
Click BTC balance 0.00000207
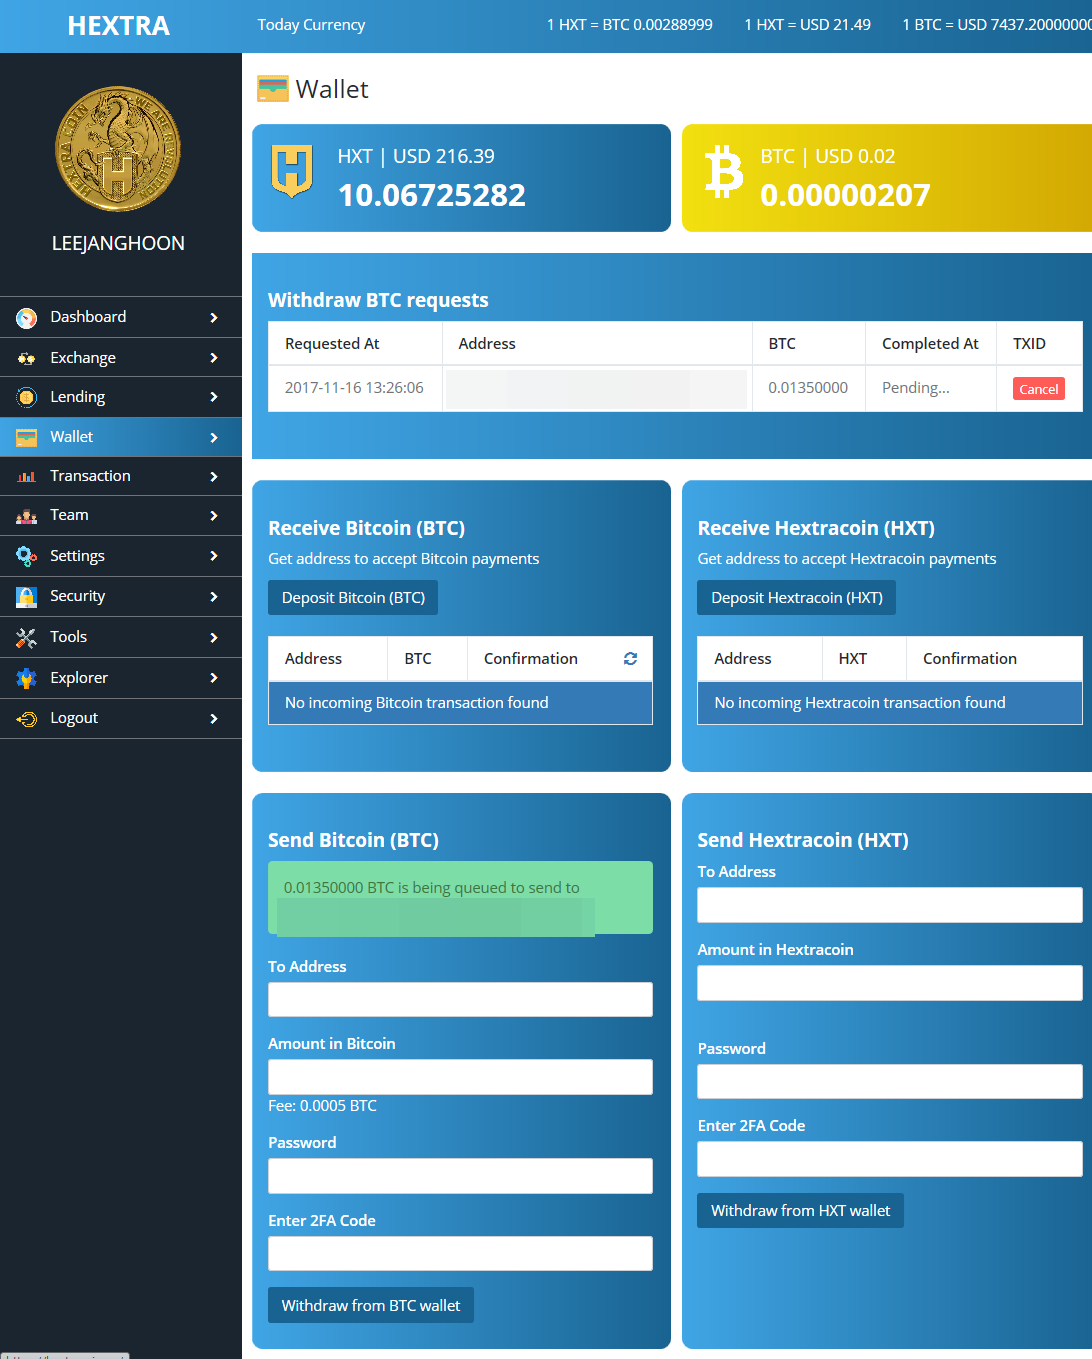[845, 195]
